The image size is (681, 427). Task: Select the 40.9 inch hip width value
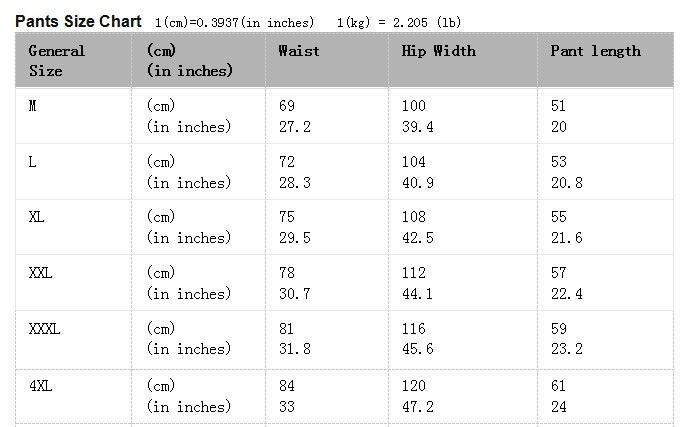click(x=417, y=183)
